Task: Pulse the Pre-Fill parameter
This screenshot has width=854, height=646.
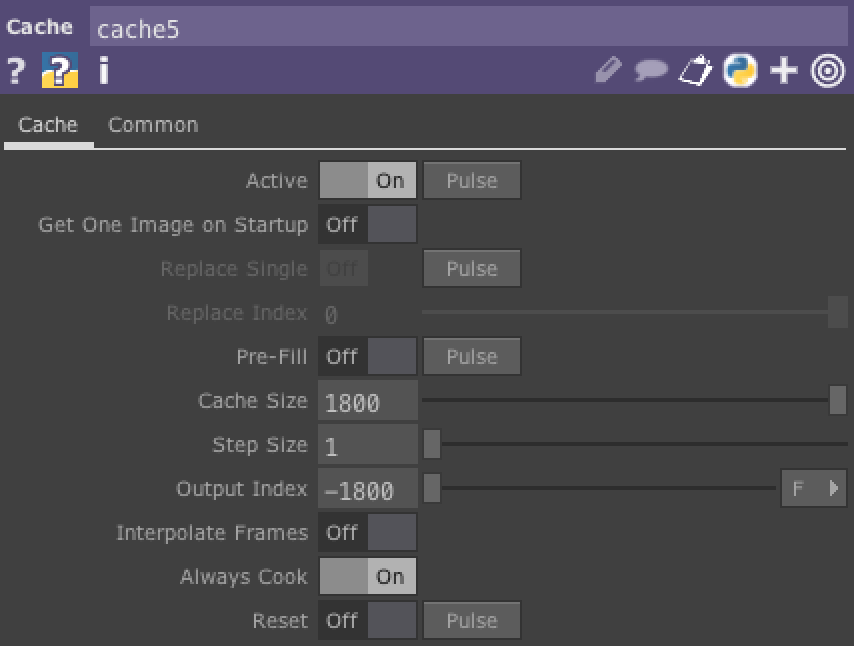Action: 471,357
